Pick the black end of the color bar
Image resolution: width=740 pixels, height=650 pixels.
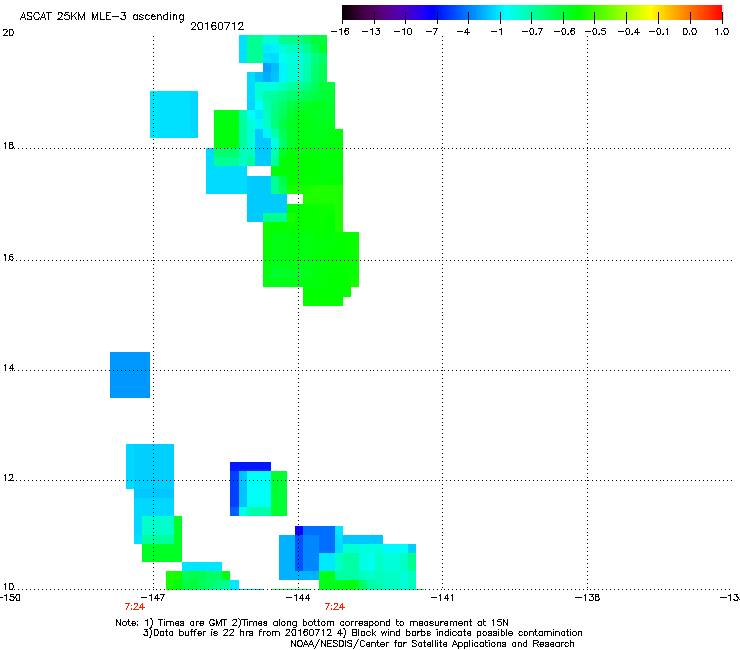(x=349, y=13)
